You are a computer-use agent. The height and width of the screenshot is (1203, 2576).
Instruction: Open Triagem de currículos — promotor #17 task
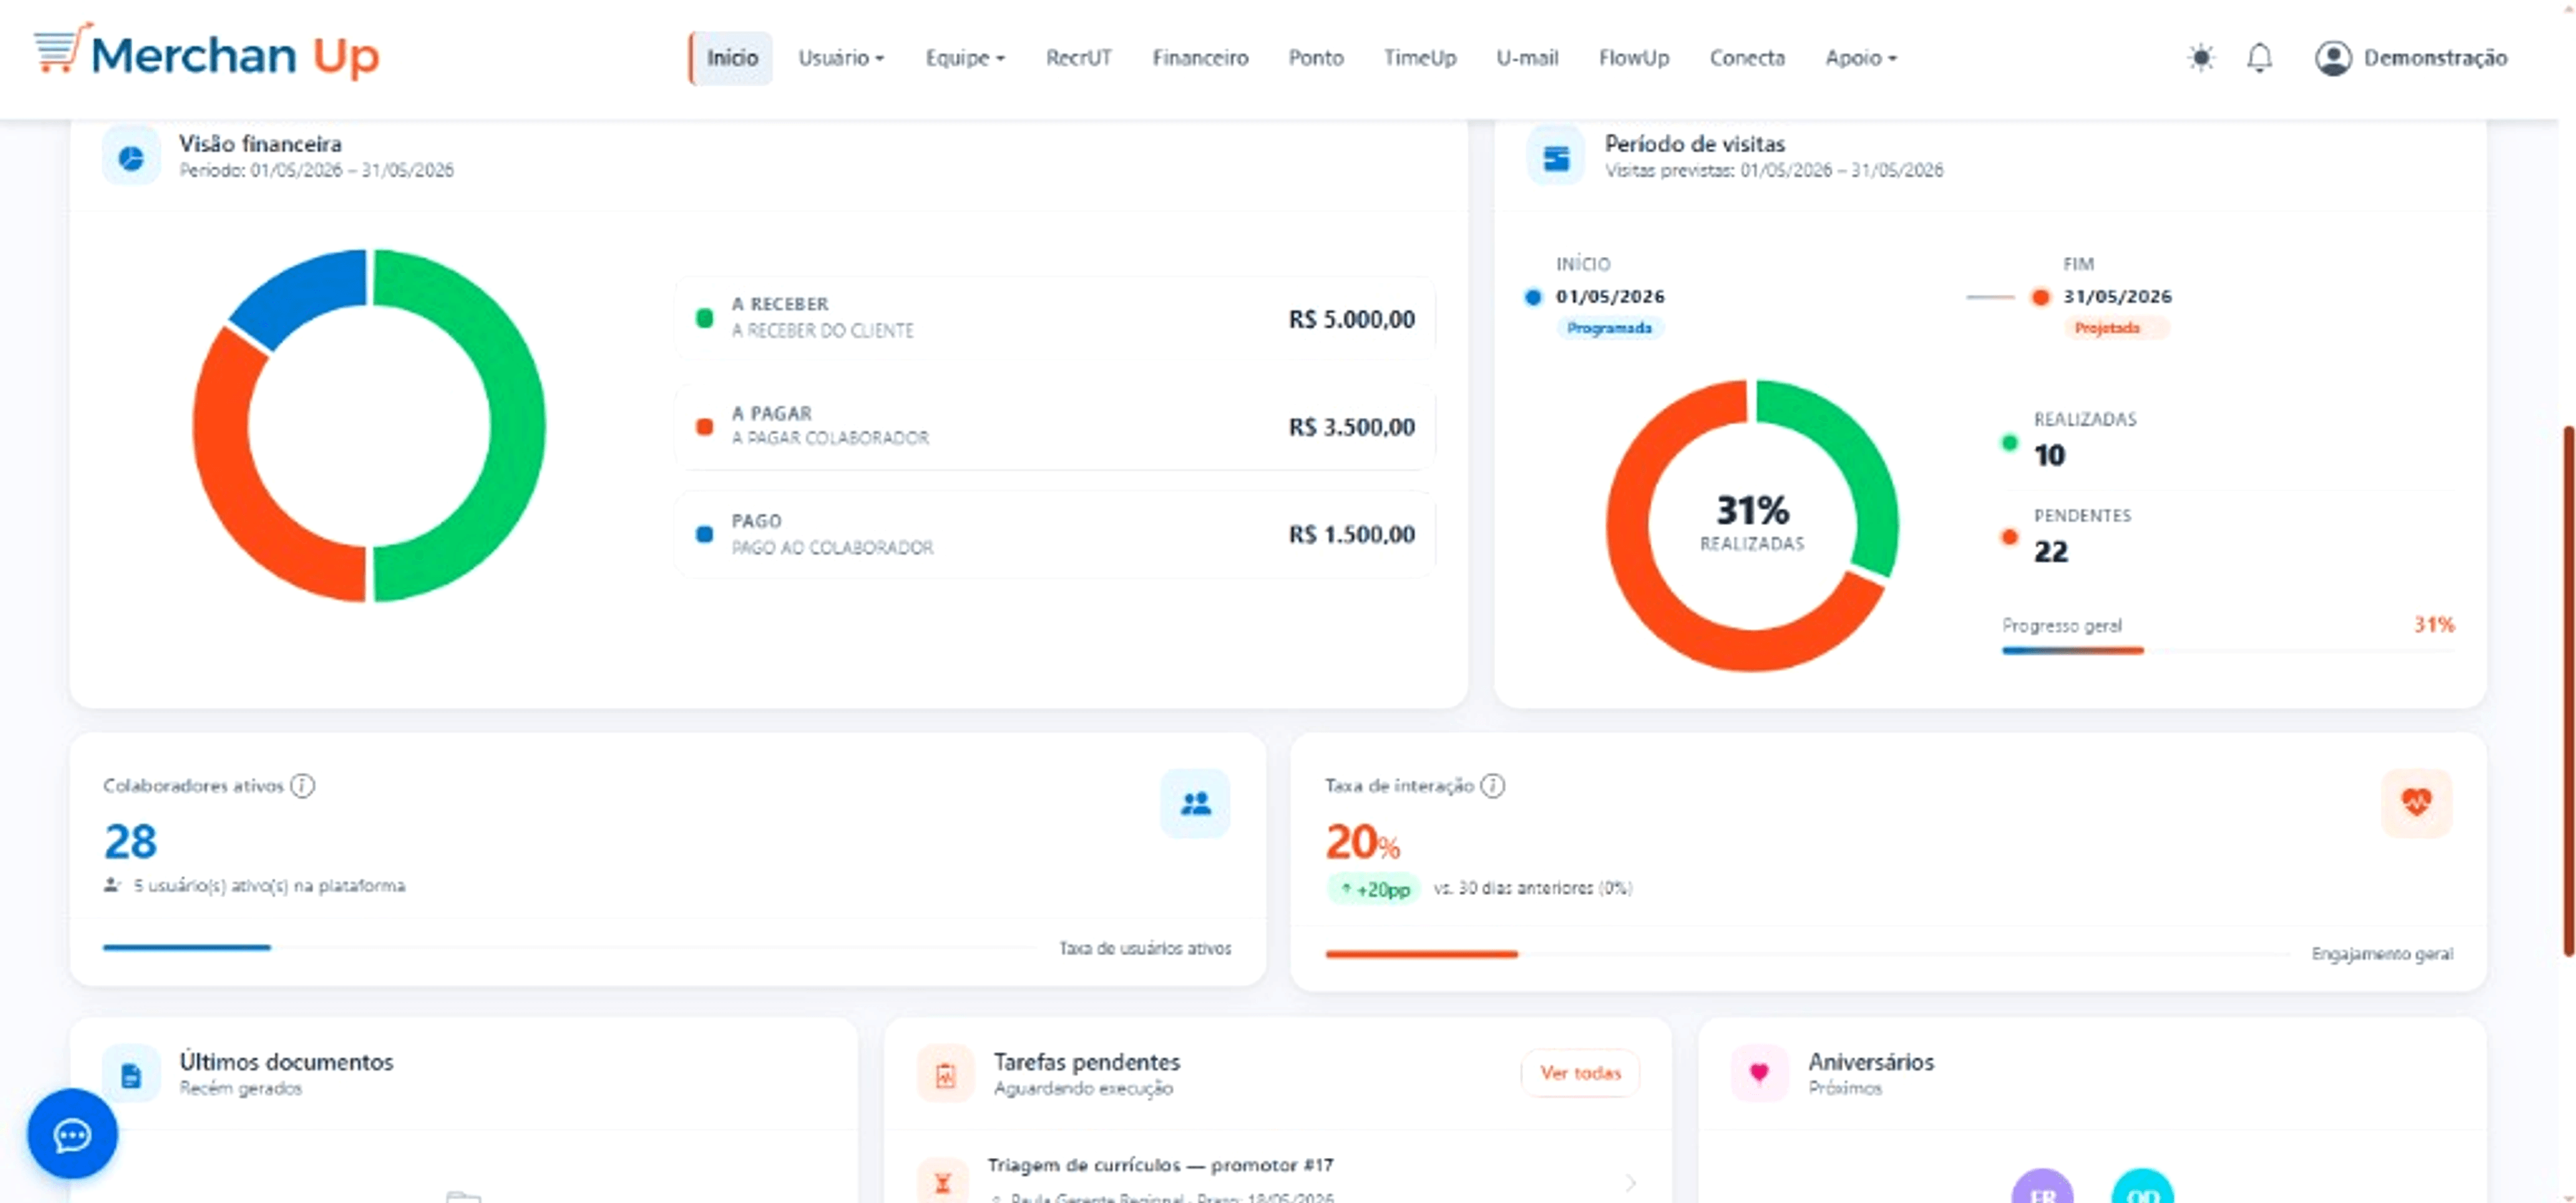[1277, 1180]
